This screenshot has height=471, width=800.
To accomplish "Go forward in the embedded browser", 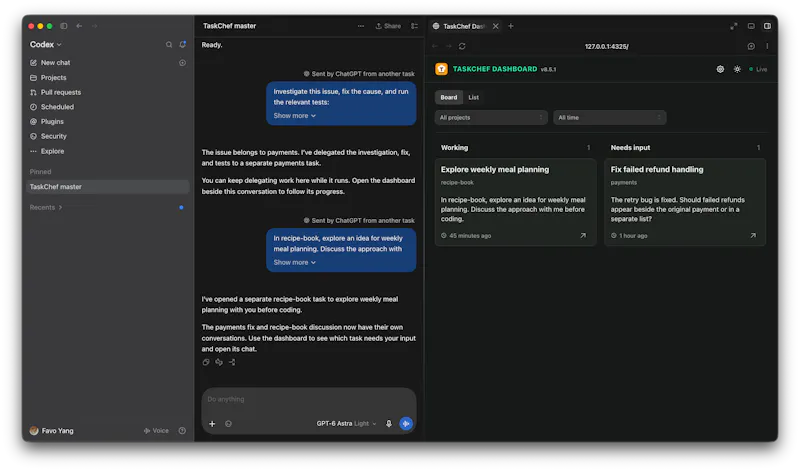I will (x=448, y=46).
